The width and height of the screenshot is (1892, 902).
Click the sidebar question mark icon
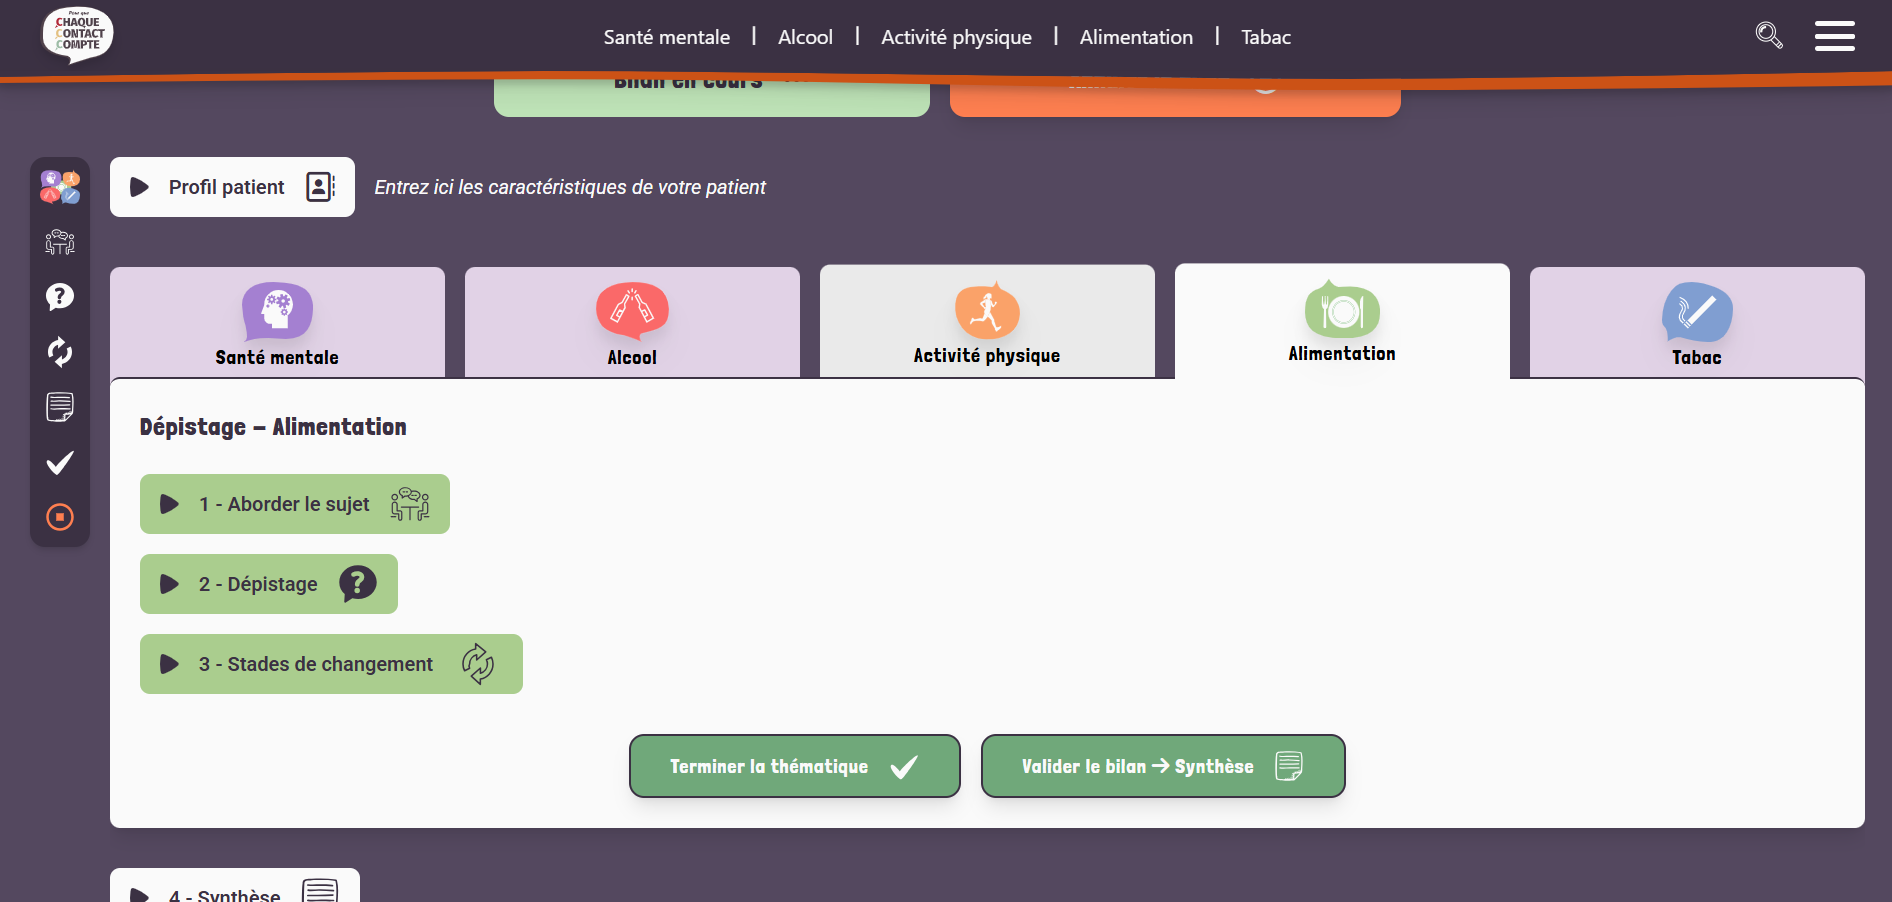[60, 297]
